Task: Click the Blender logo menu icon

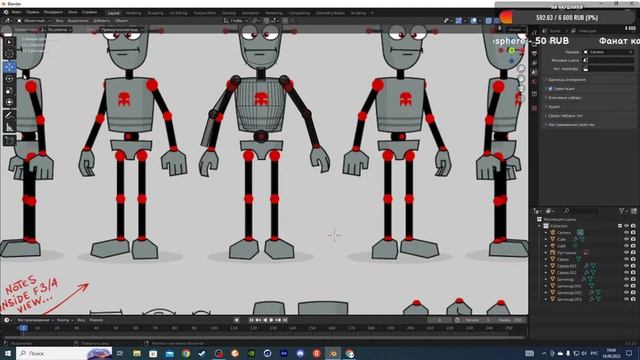Action: pos(6,13)
